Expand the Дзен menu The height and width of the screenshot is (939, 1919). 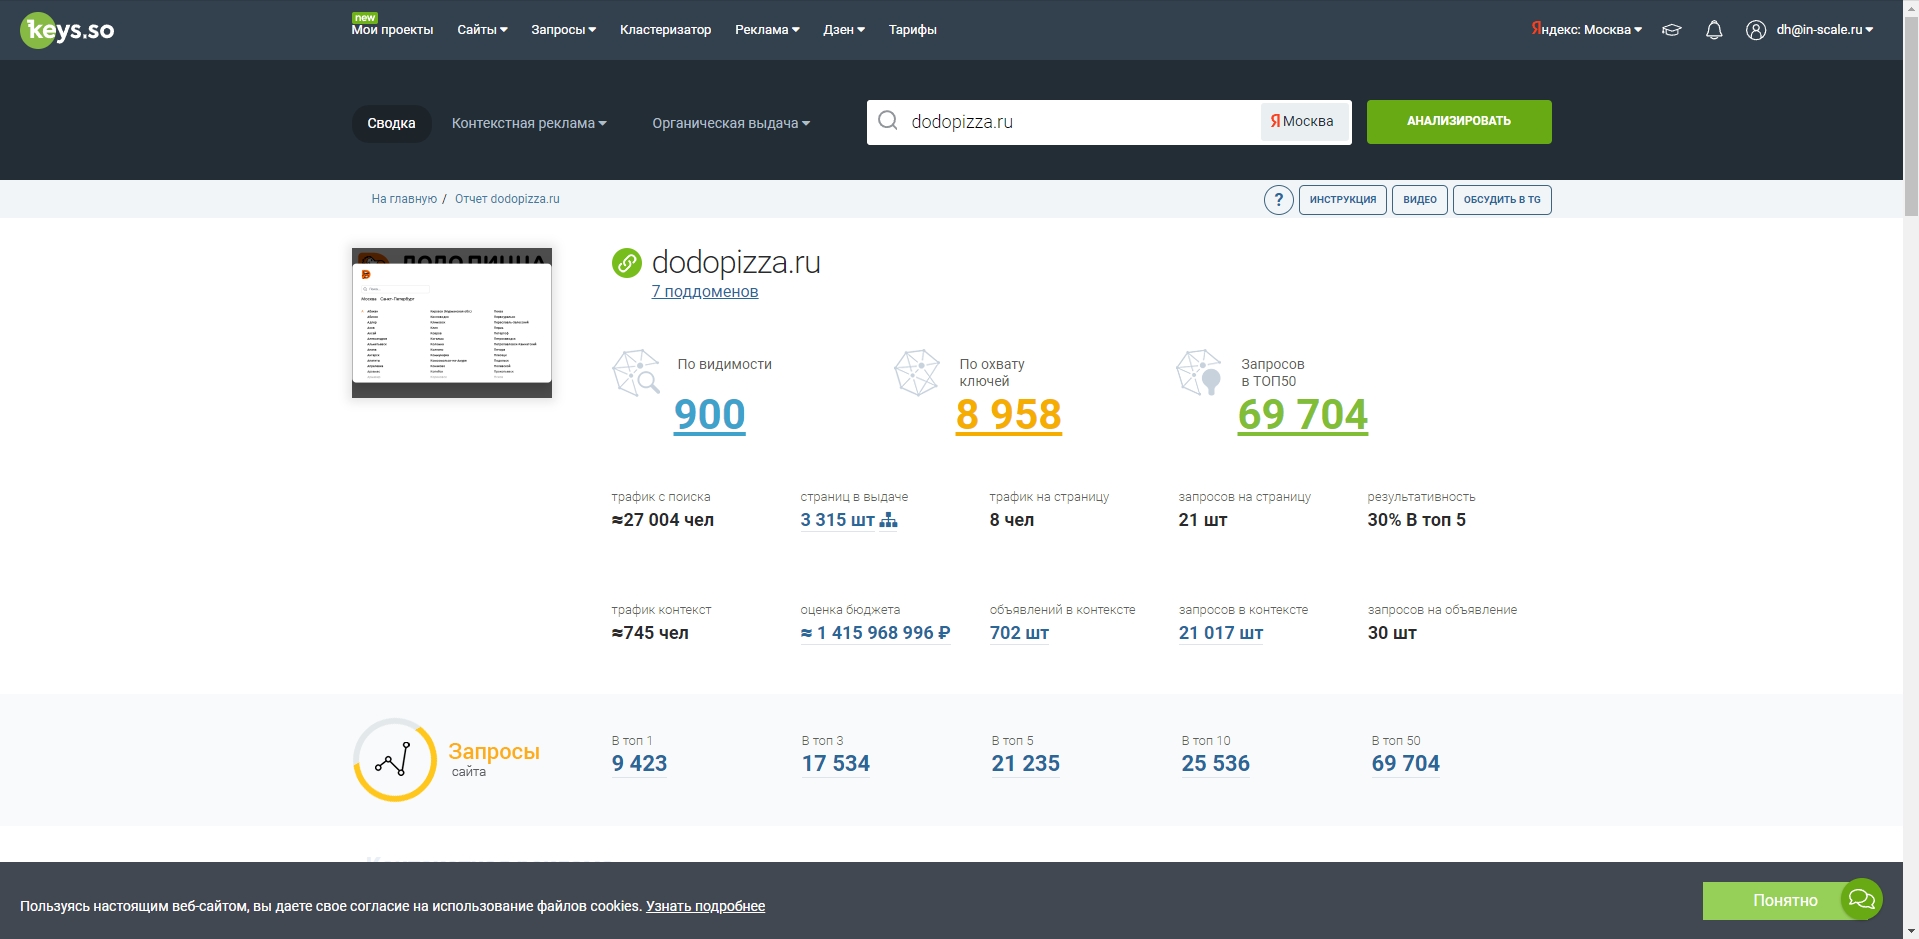coord(845,30)
